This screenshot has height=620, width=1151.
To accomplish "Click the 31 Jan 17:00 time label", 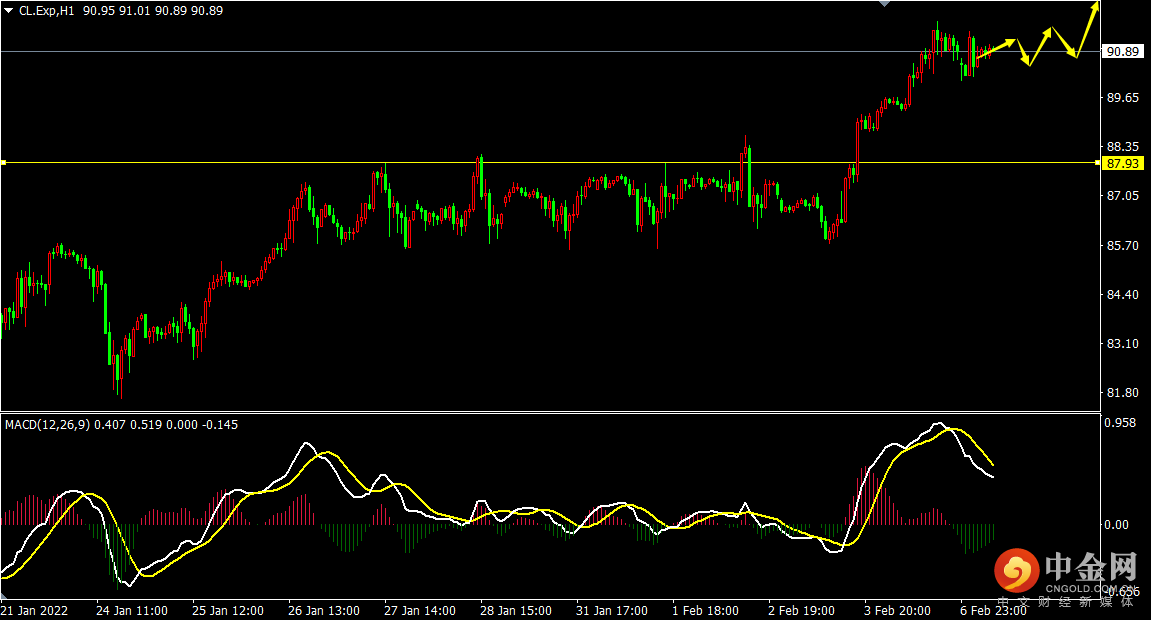I will pyautogui.click(x=611, y=610).
